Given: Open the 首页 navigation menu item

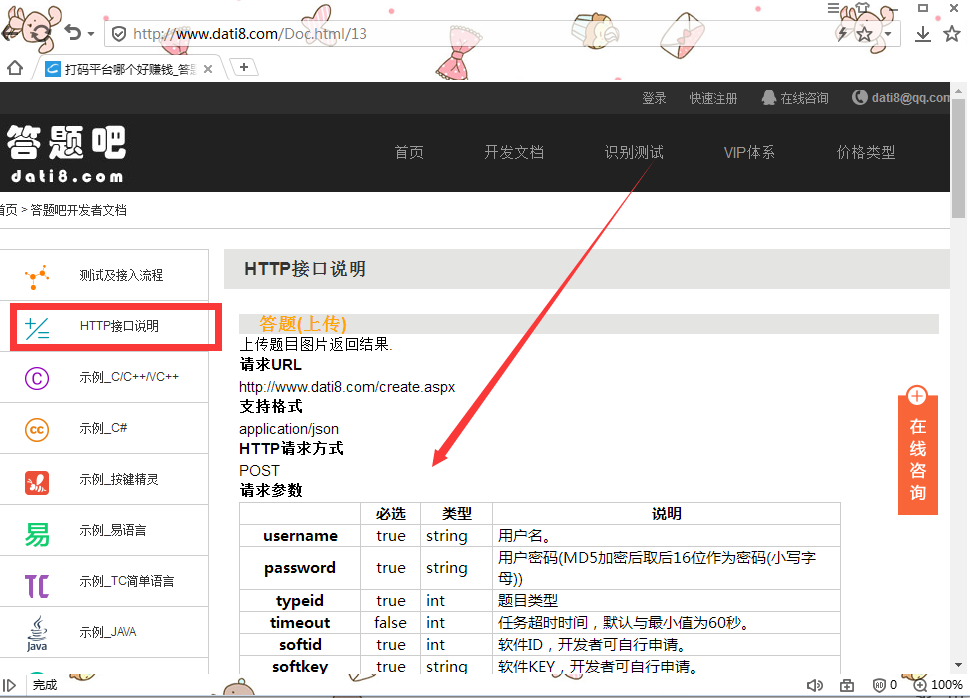Looking at the screenshot, I should coord(409,152).
